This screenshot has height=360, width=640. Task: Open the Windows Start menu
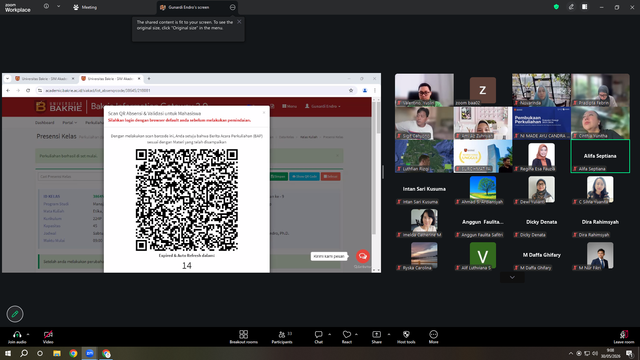[x=7, y=353]
